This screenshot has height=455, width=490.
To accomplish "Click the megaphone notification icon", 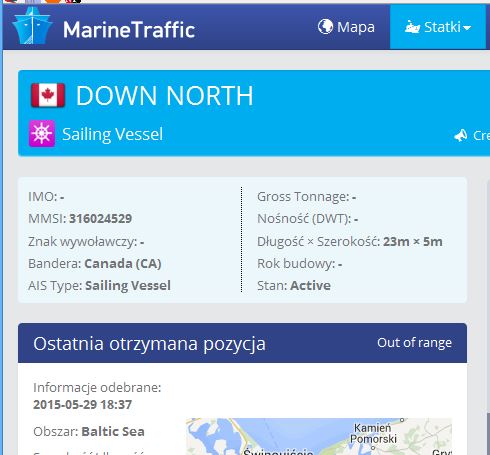I will tap(461, 135).
